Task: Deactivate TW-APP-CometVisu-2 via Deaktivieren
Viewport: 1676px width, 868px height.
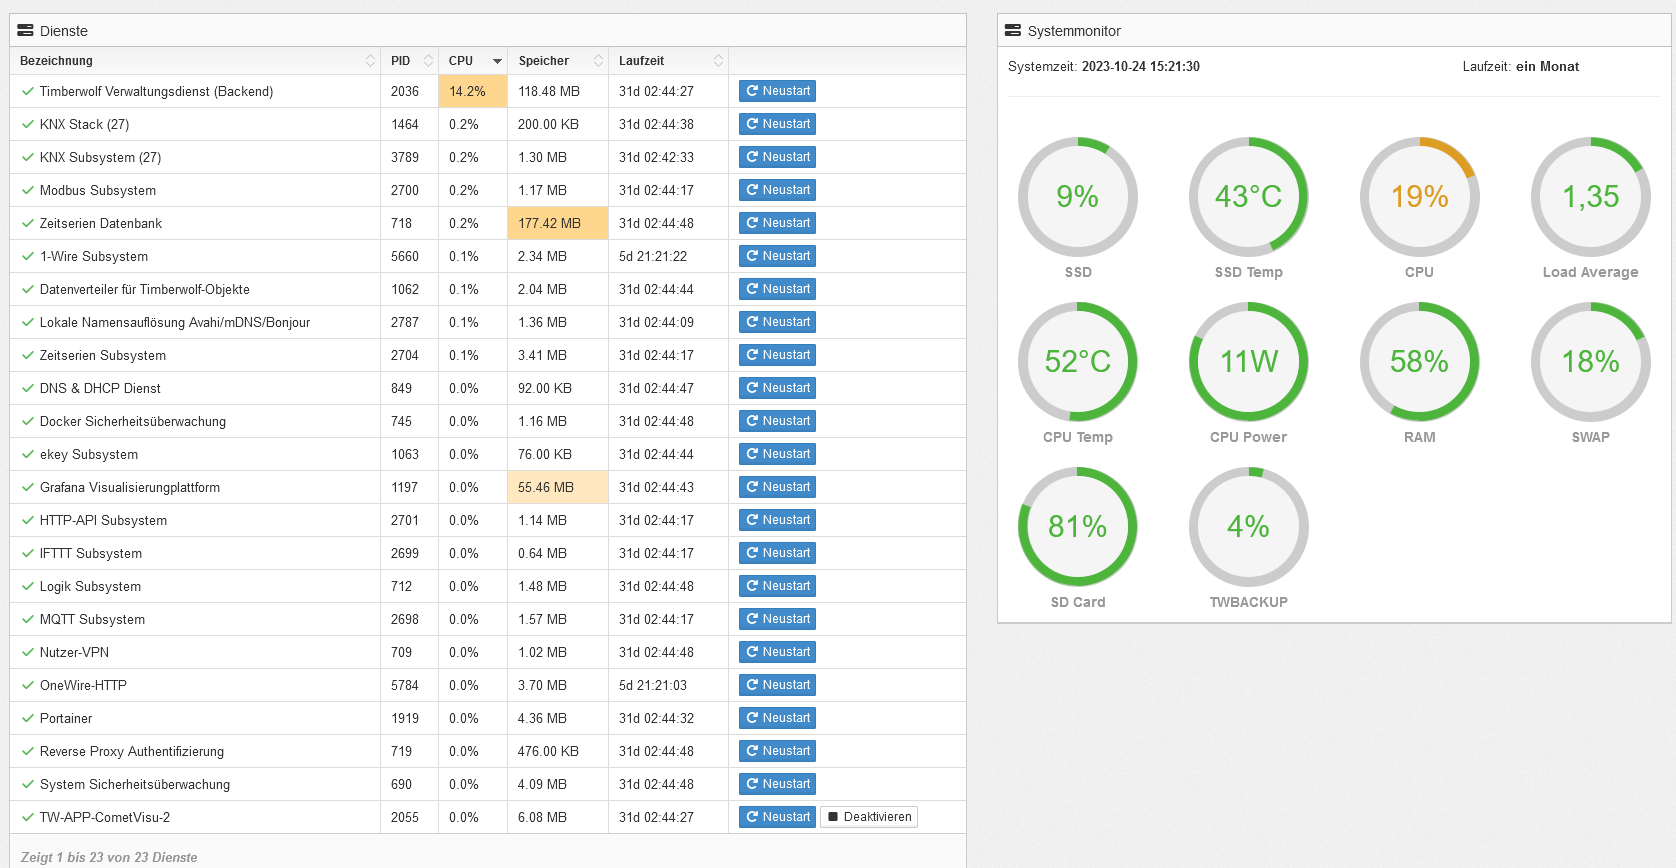Action: (x=869, y=817)
